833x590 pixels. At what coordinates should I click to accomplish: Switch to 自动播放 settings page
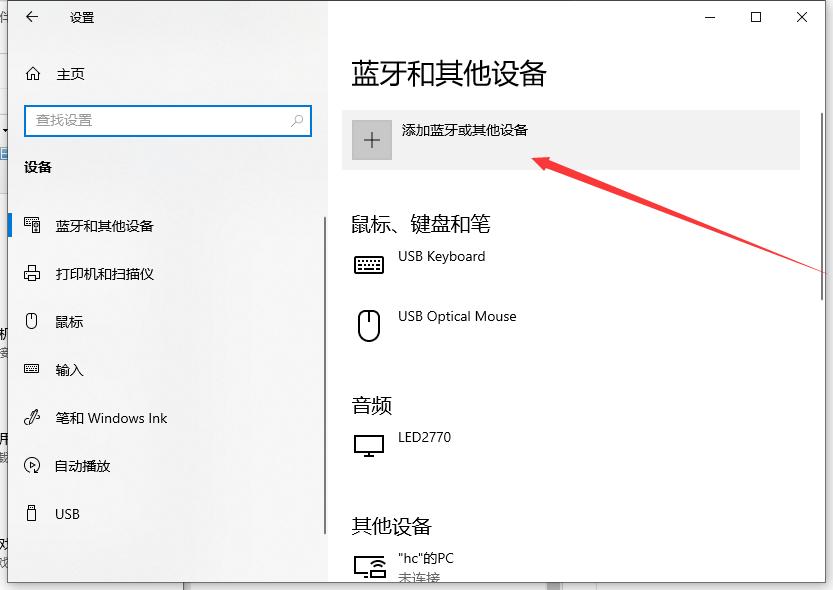click(x=82, y=466)
